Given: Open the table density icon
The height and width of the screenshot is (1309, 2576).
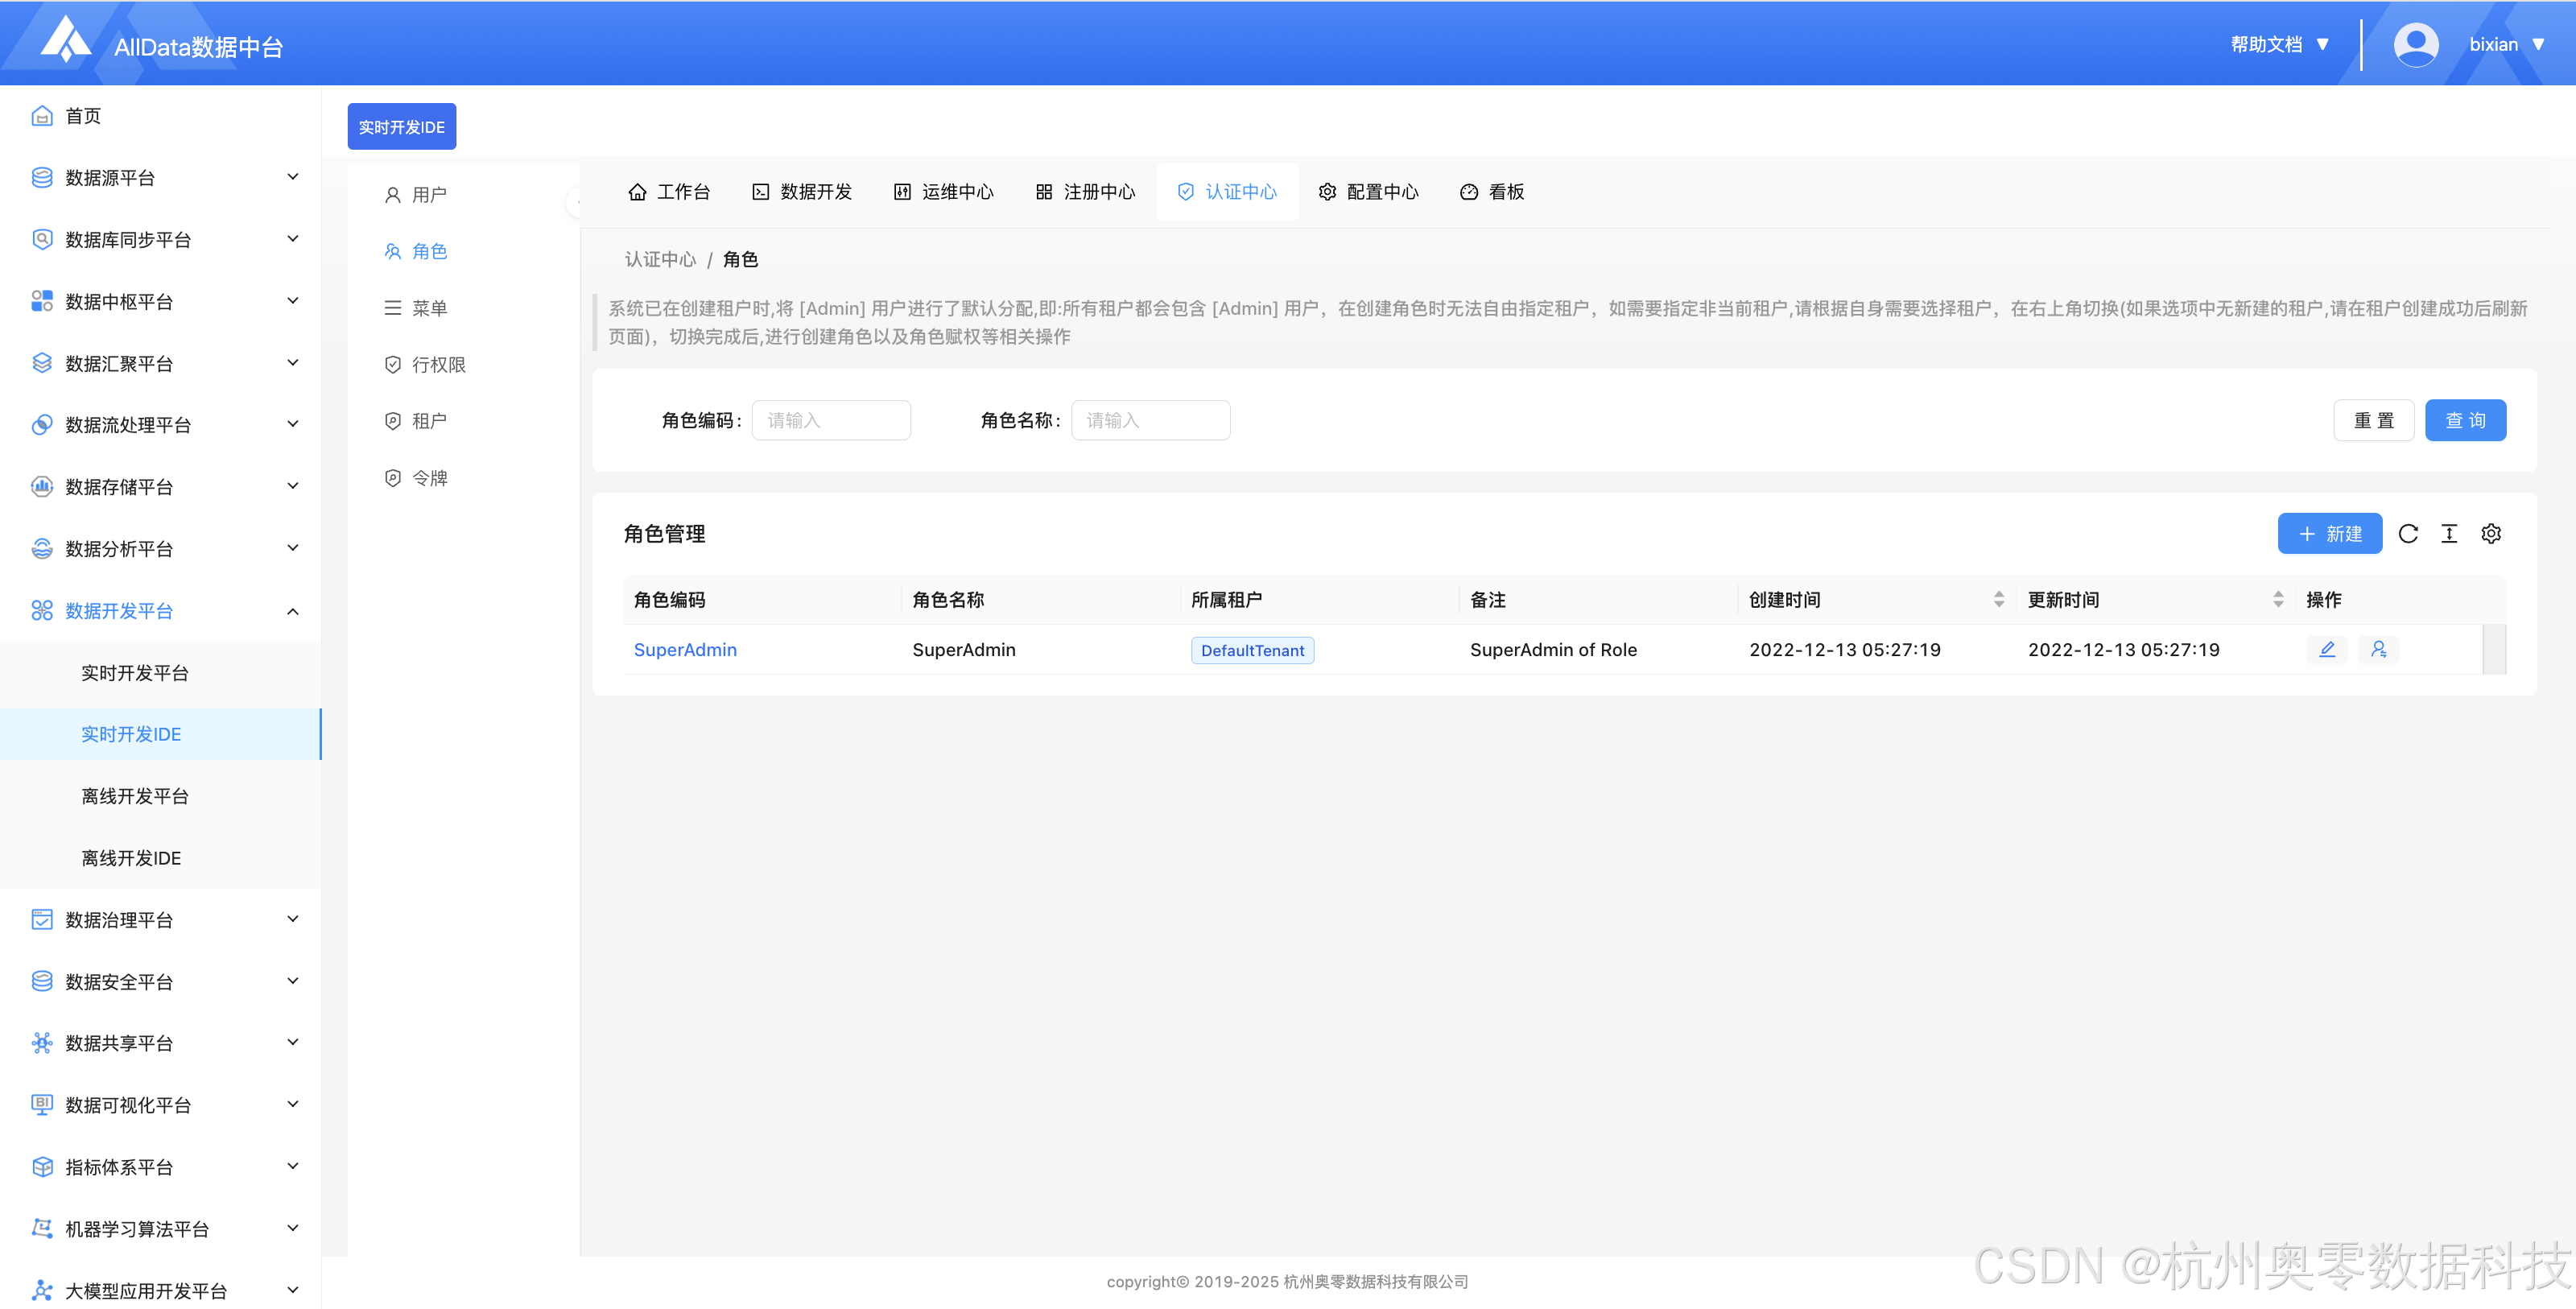Looking at the screenshot, I should tap(2449, 534).
